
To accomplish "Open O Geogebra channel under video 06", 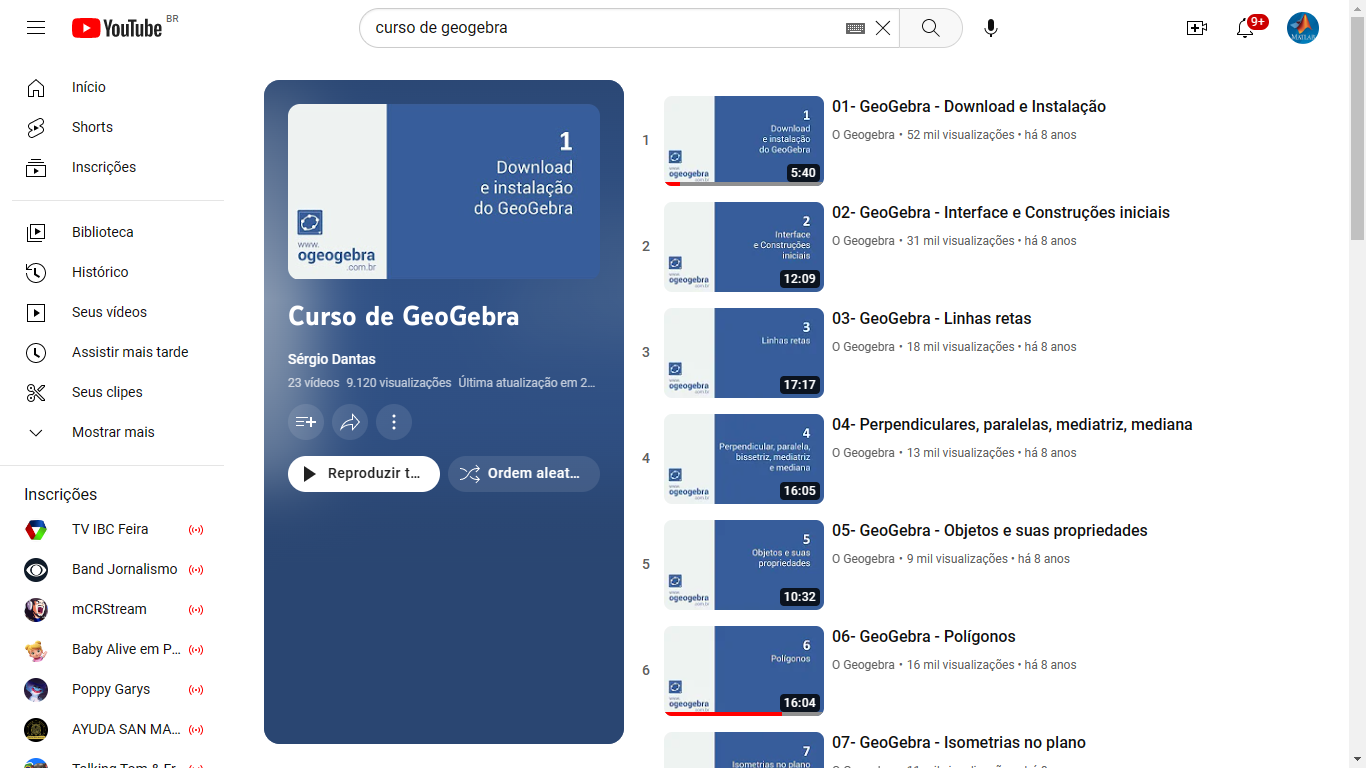I will click(863, 665).
